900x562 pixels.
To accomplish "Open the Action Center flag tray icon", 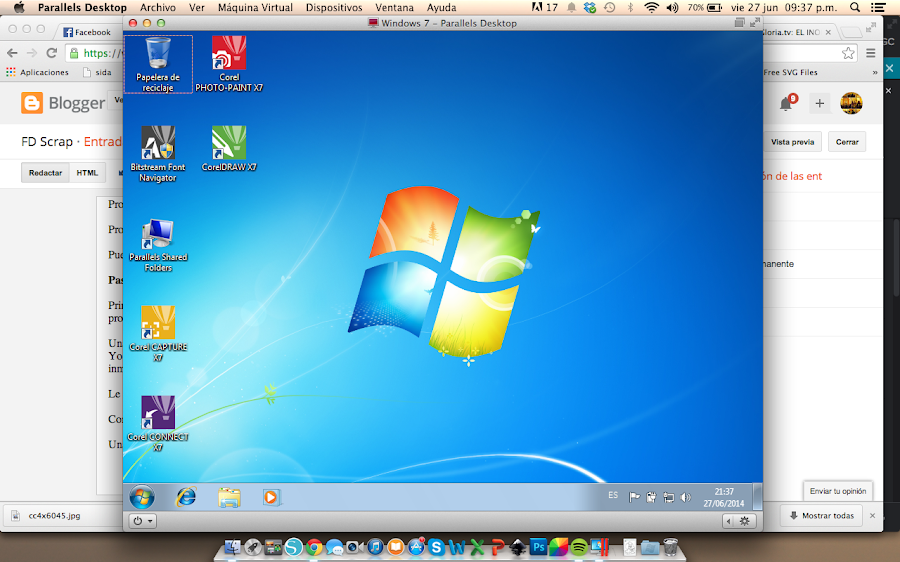I will (634, 497).
